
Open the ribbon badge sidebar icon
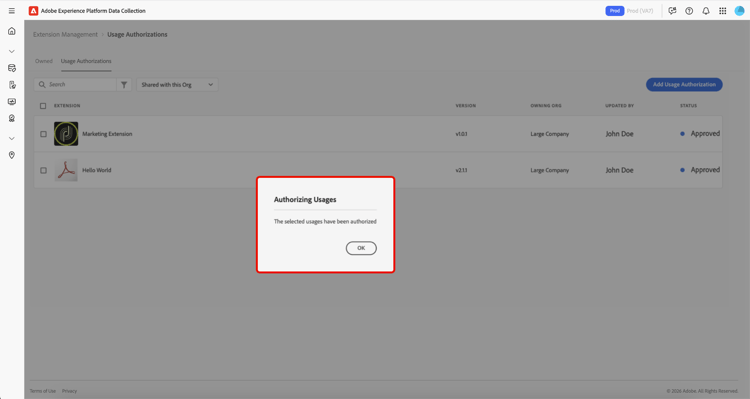tap(11, 118)
